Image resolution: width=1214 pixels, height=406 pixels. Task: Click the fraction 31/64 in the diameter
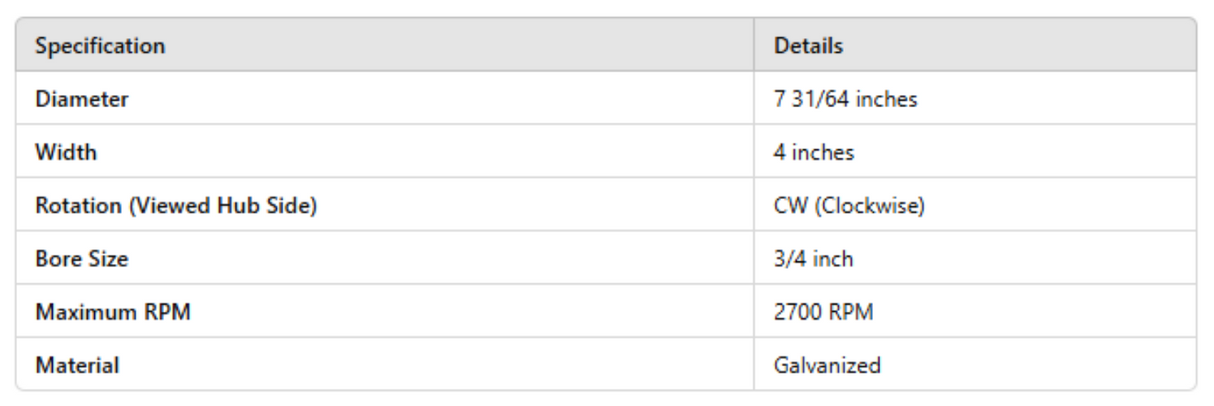[816, 99]
